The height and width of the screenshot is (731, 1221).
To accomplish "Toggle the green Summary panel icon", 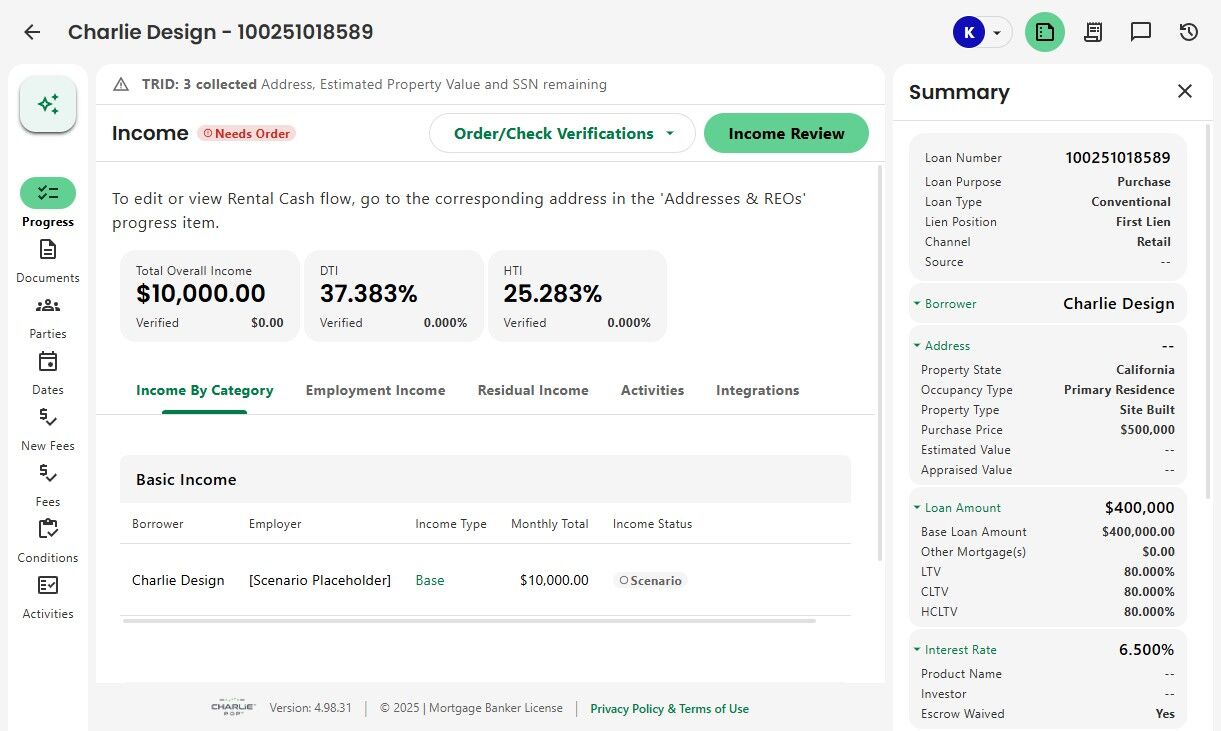I will coord(1045,32).
